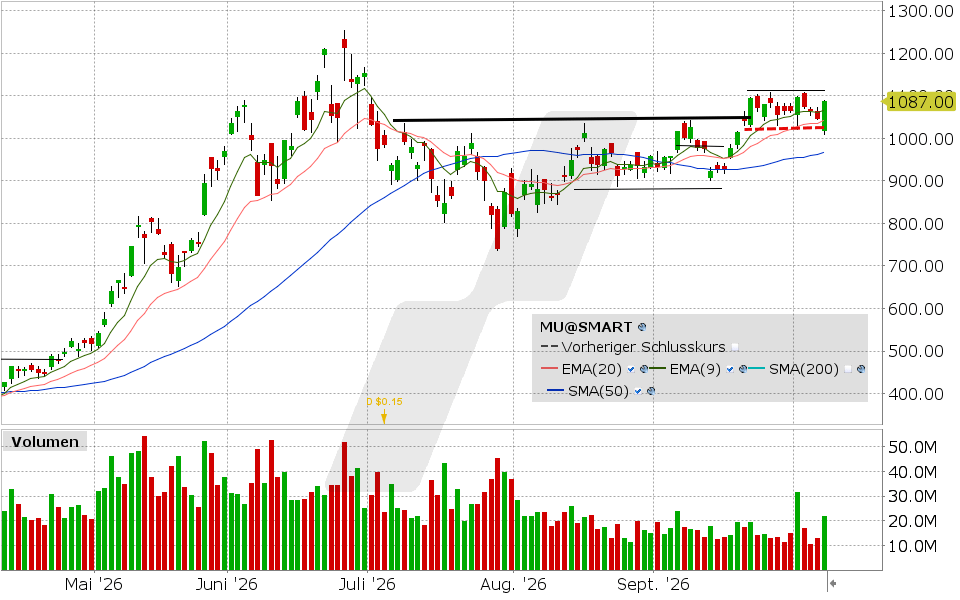Click the EMA(9) legend label
This screenshot has height=600, width=960.
click(695, 369)
